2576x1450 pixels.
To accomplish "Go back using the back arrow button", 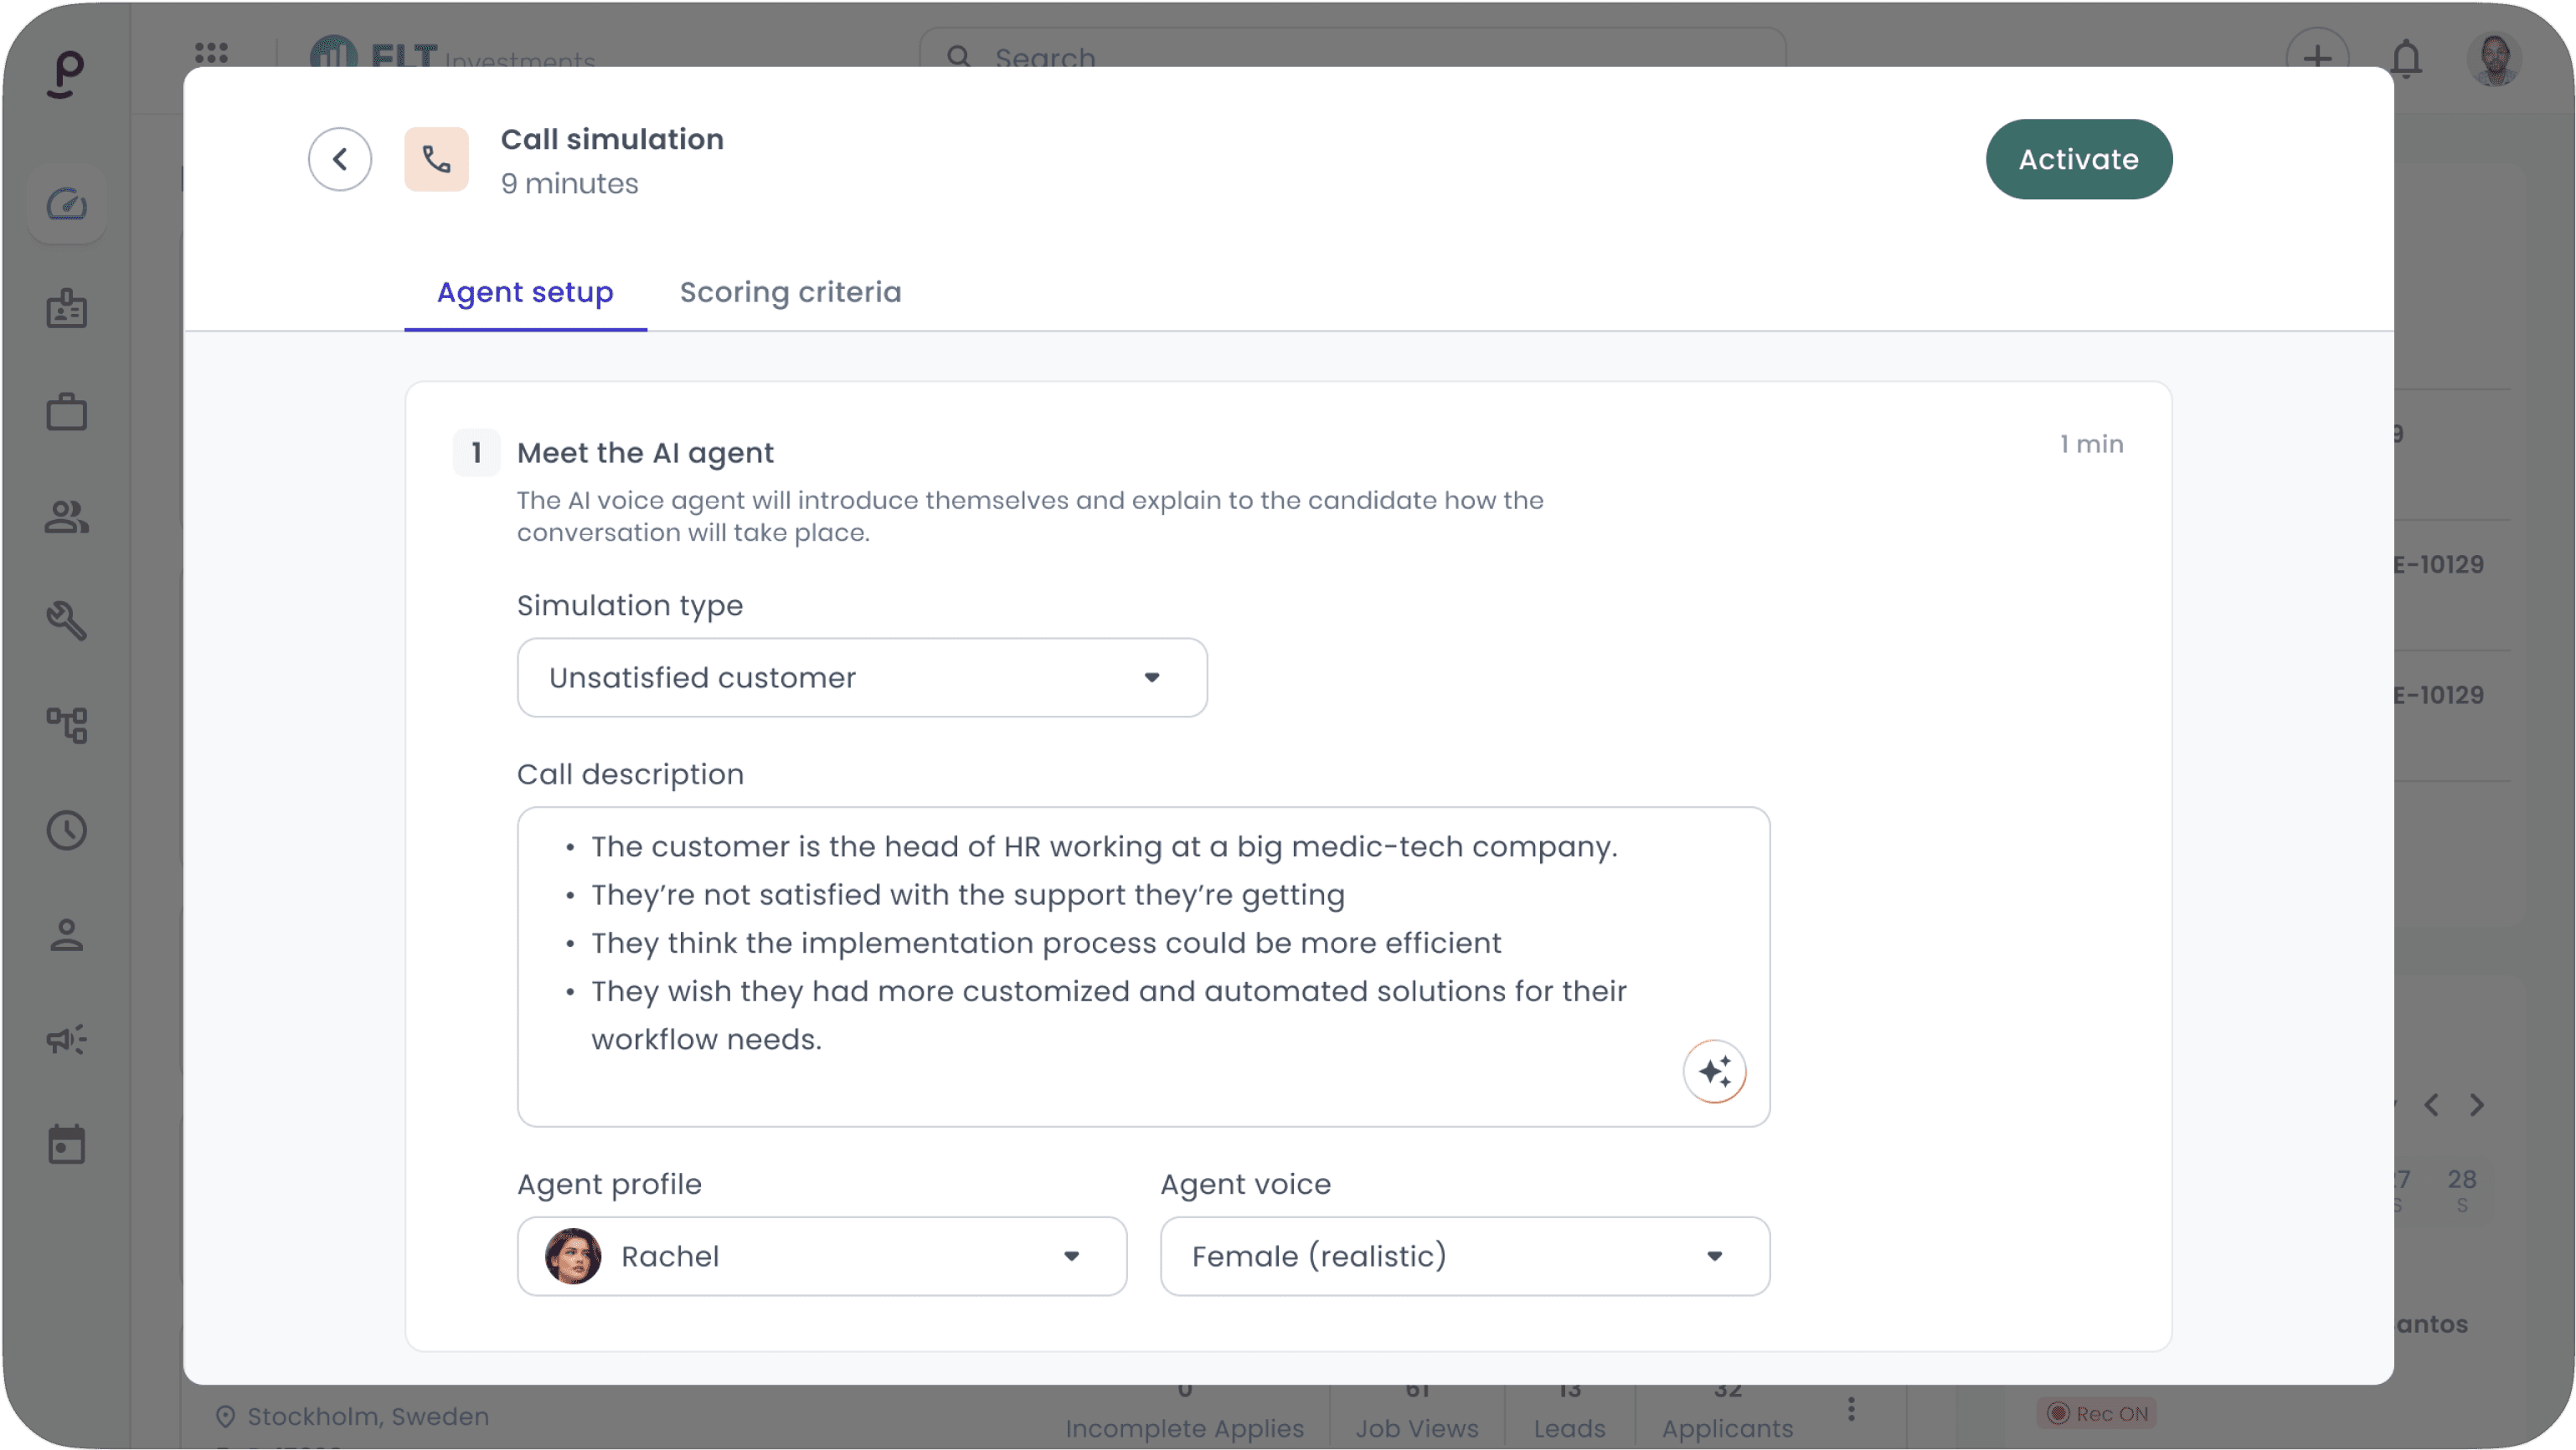I will 340,159.
